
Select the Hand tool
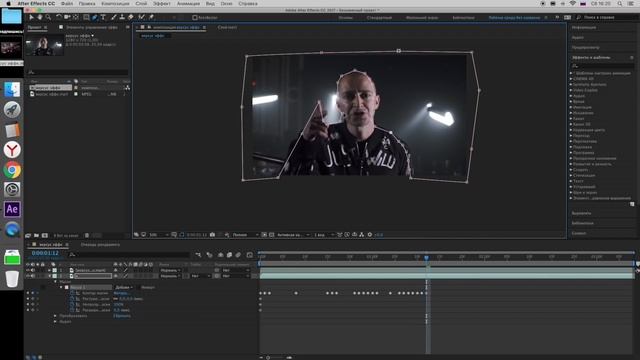click(40, 17)
